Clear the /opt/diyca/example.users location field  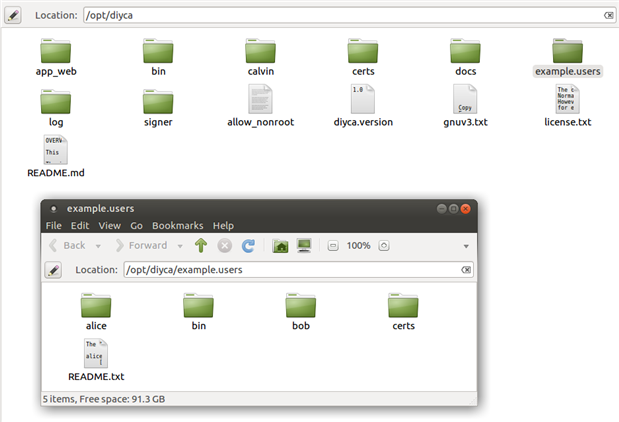point(466,270)
